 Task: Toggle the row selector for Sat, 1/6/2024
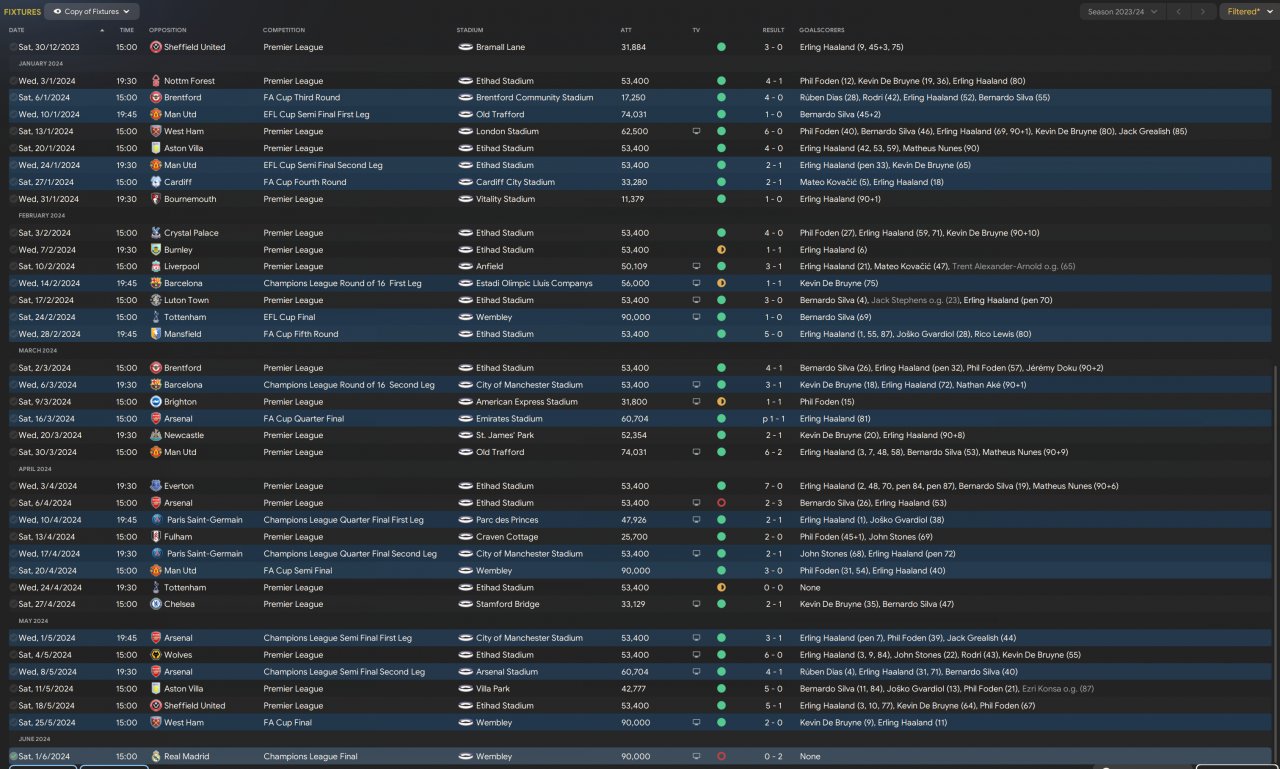(x=13, y=757)
